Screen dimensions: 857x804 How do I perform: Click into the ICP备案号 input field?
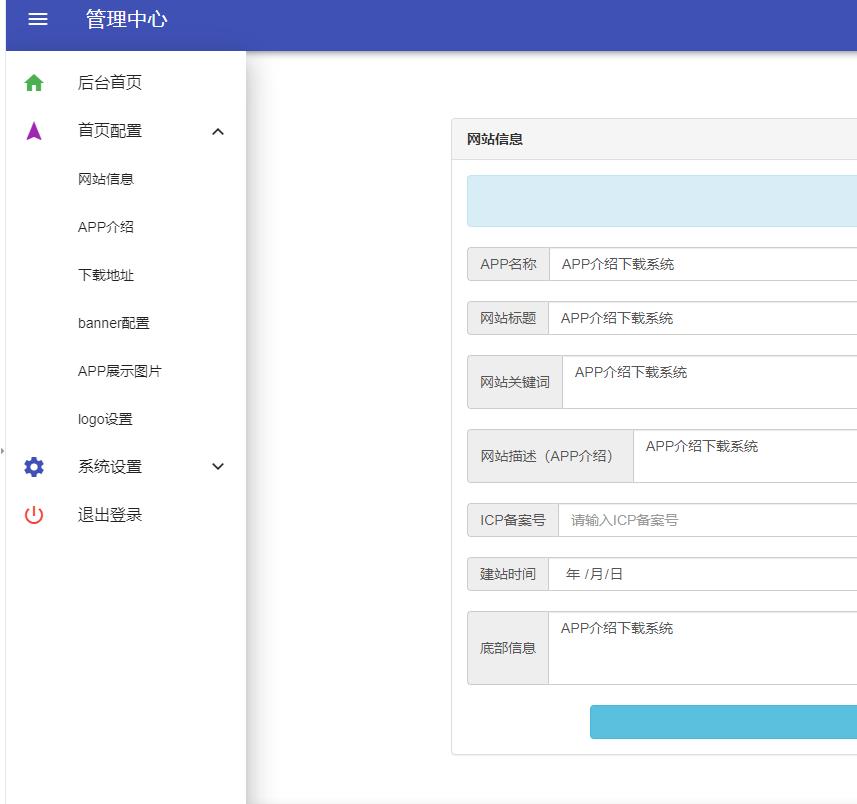click(706, 520)
